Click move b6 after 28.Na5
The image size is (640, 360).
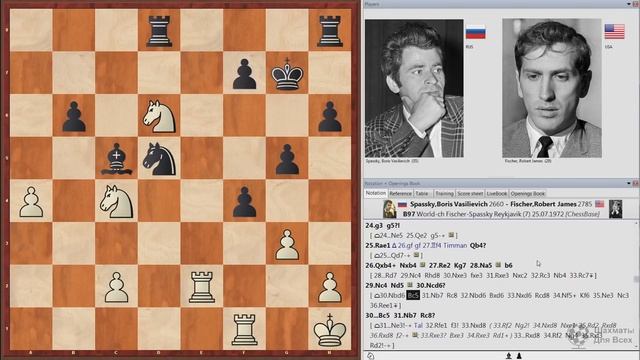[x=508, y=265]
